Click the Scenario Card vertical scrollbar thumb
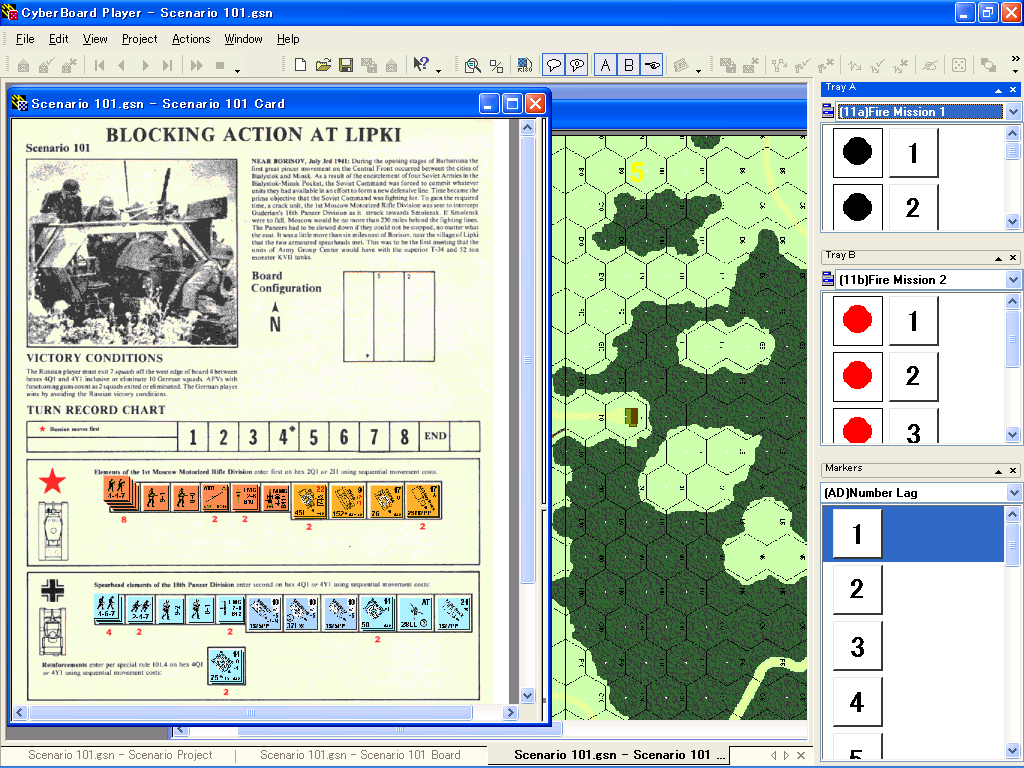Image resolution: width=1024 pixels, height=768 pixels. pos(528,359)
